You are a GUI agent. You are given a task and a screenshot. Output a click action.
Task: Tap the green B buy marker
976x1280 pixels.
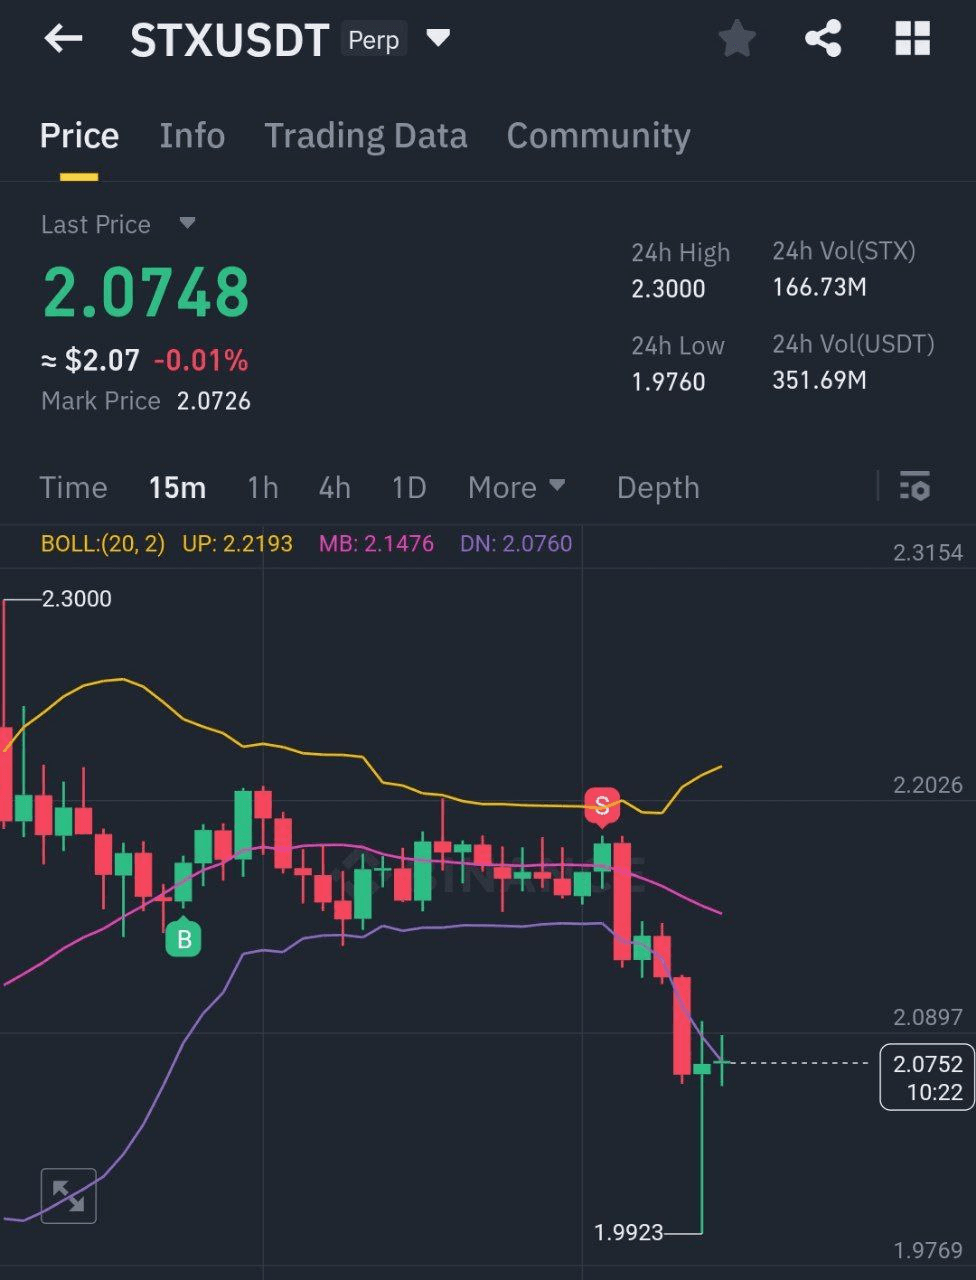[x=183, y=938]
